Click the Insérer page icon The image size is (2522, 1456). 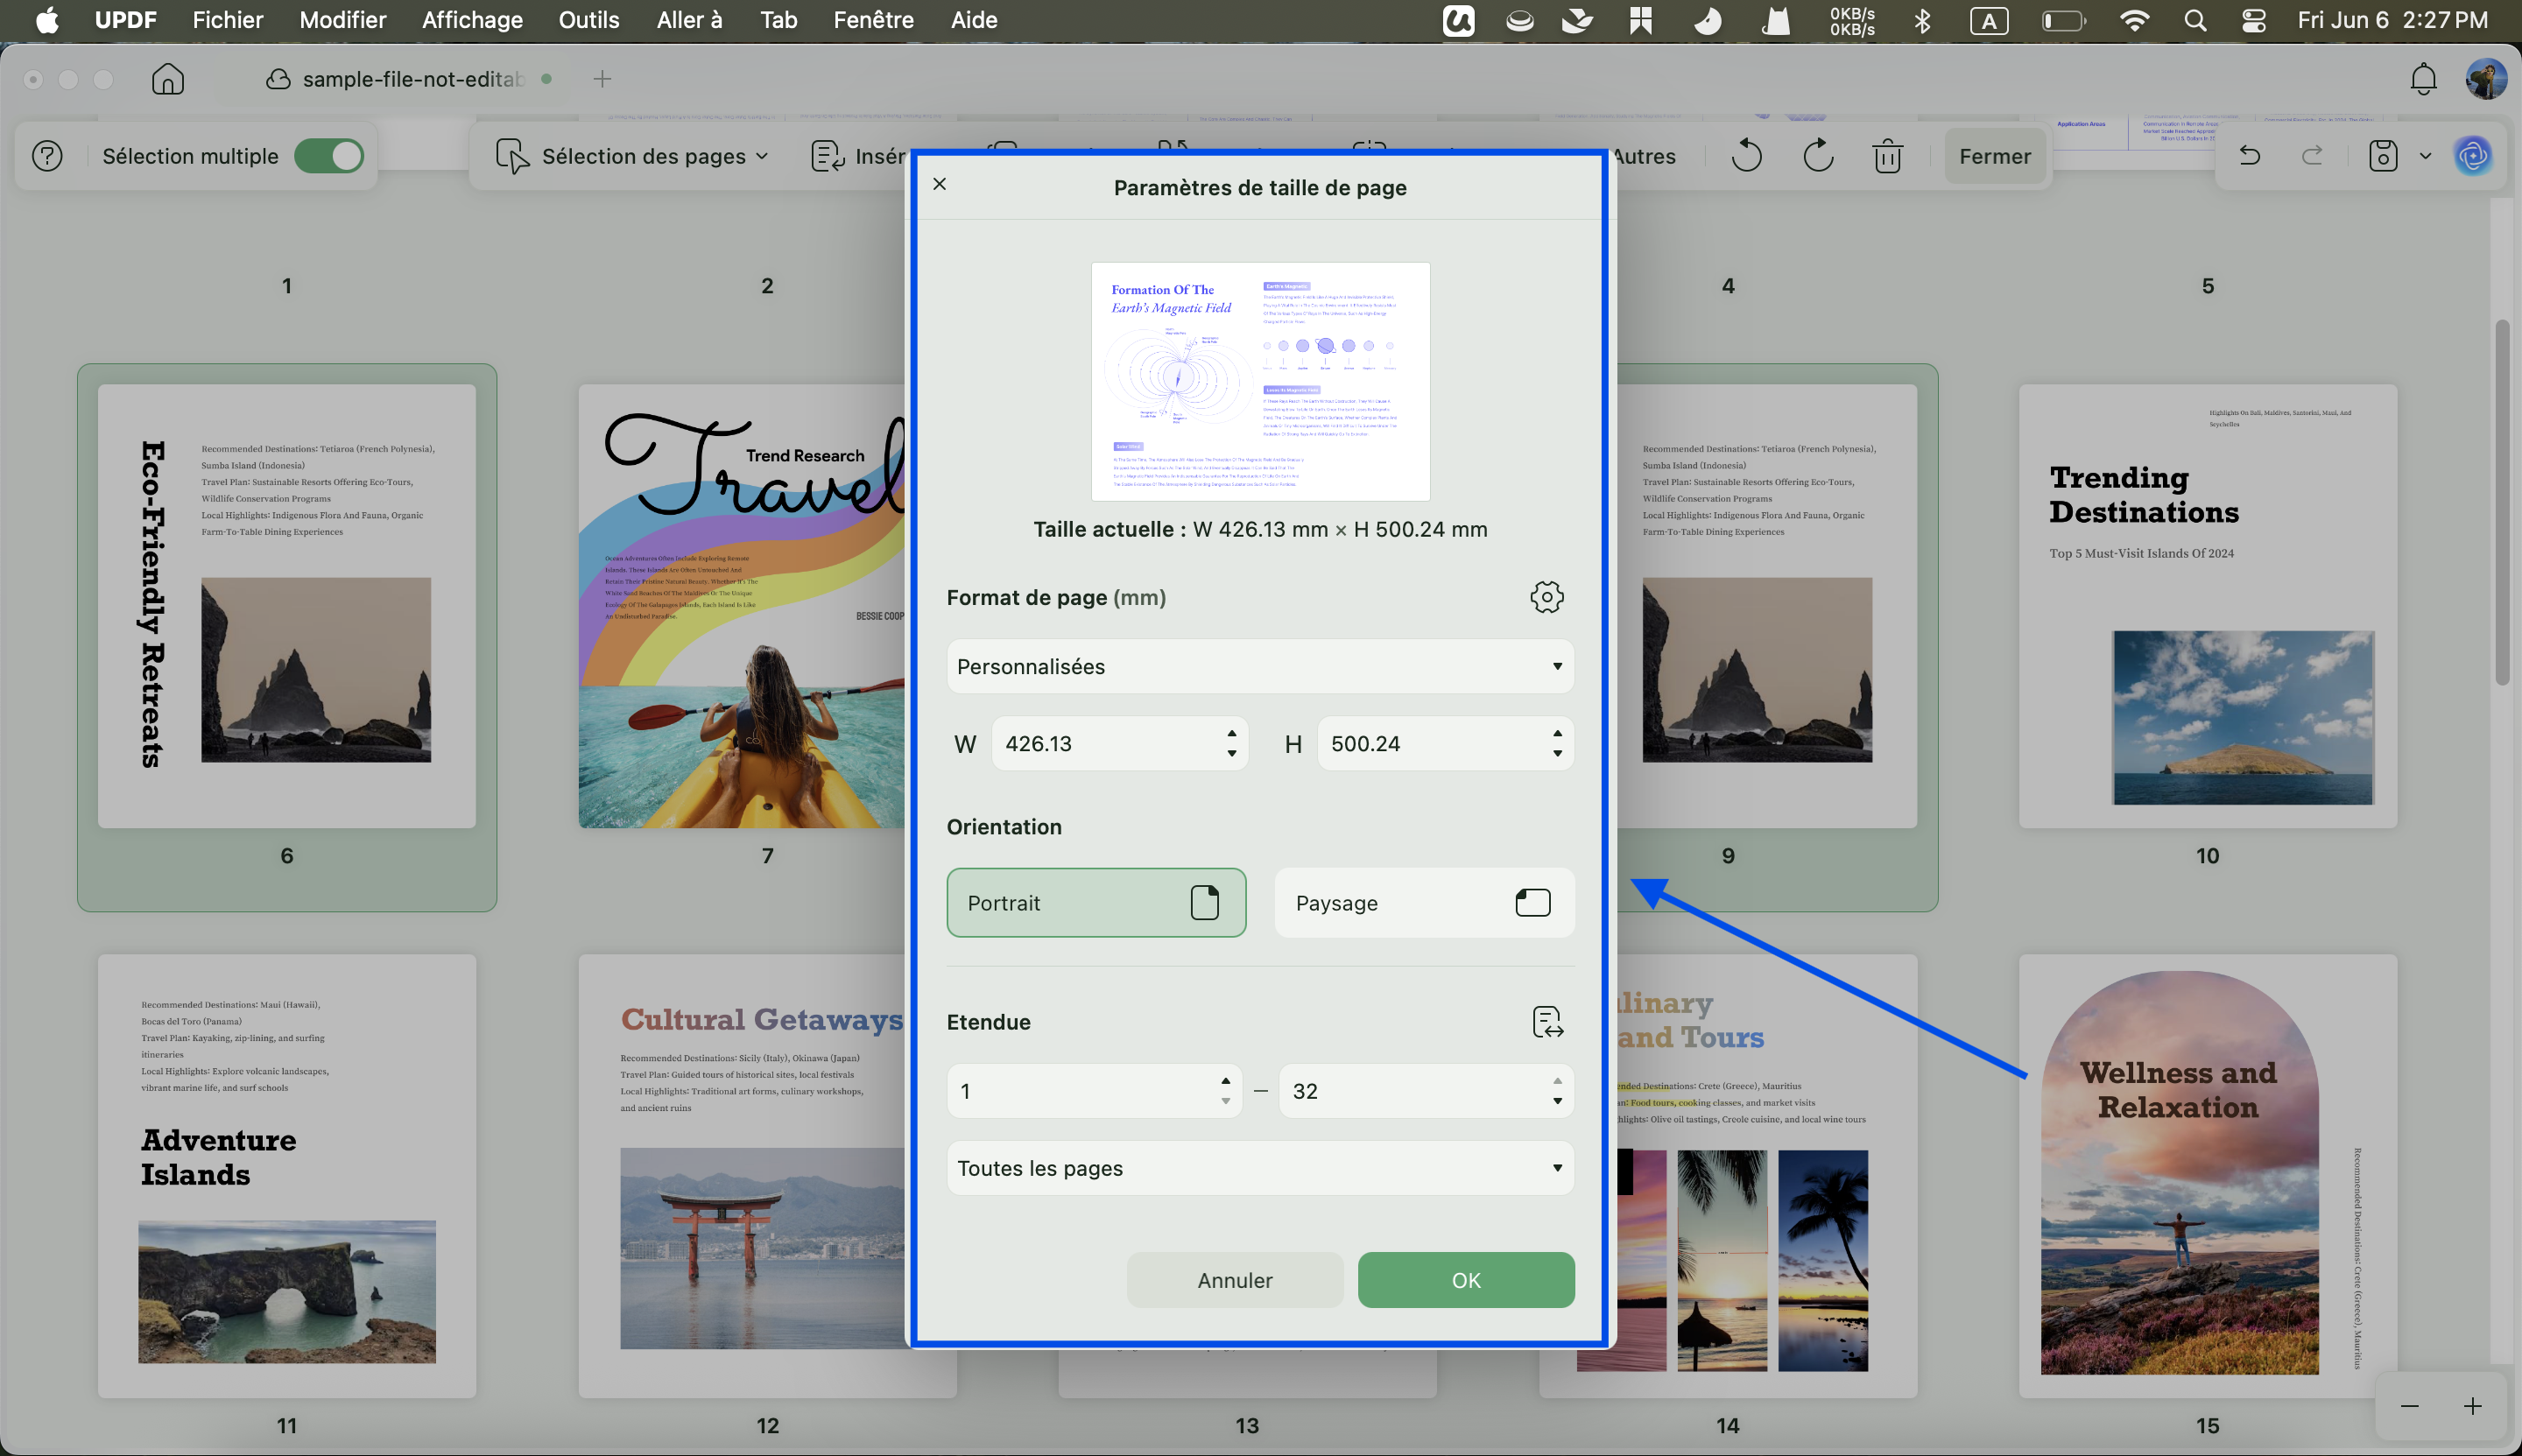tap(827, 156)
